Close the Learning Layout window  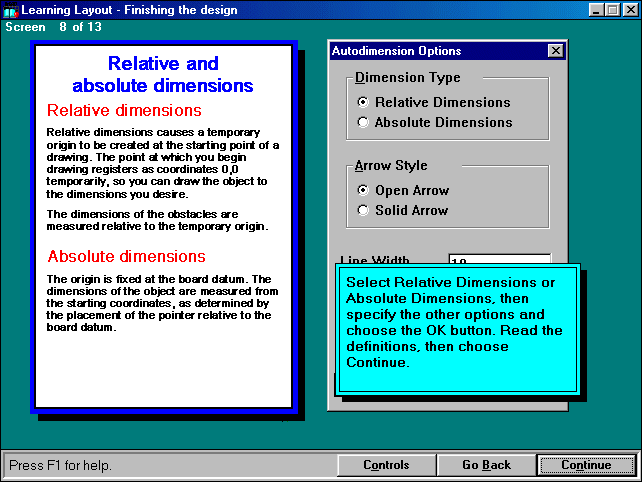pyautogui.click(x=629, y=10)
